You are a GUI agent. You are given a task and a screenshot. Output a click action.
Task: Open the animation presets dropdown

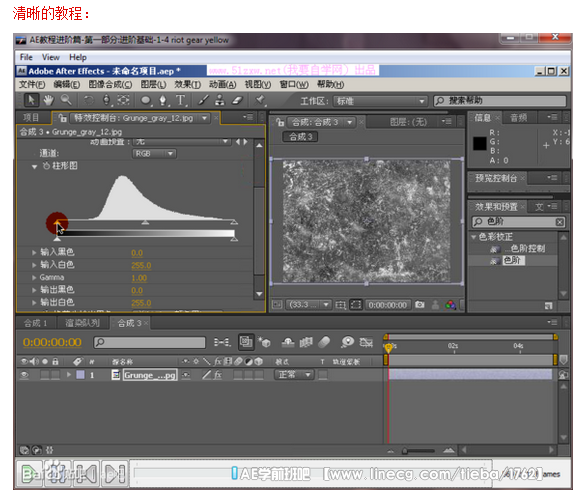[181, 142]
